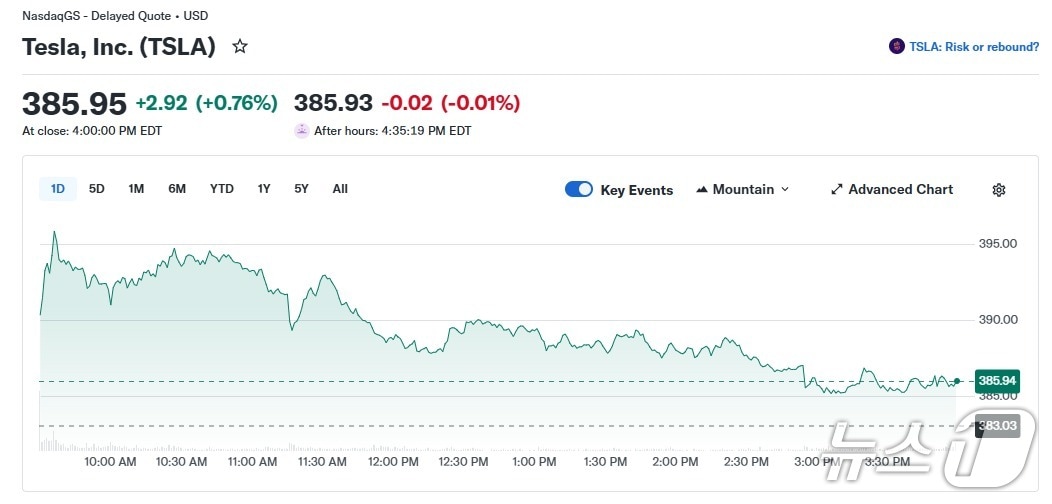Select the 1D time range tab
The width and height of the screenshot is (1052, 504).
(58, 189)
